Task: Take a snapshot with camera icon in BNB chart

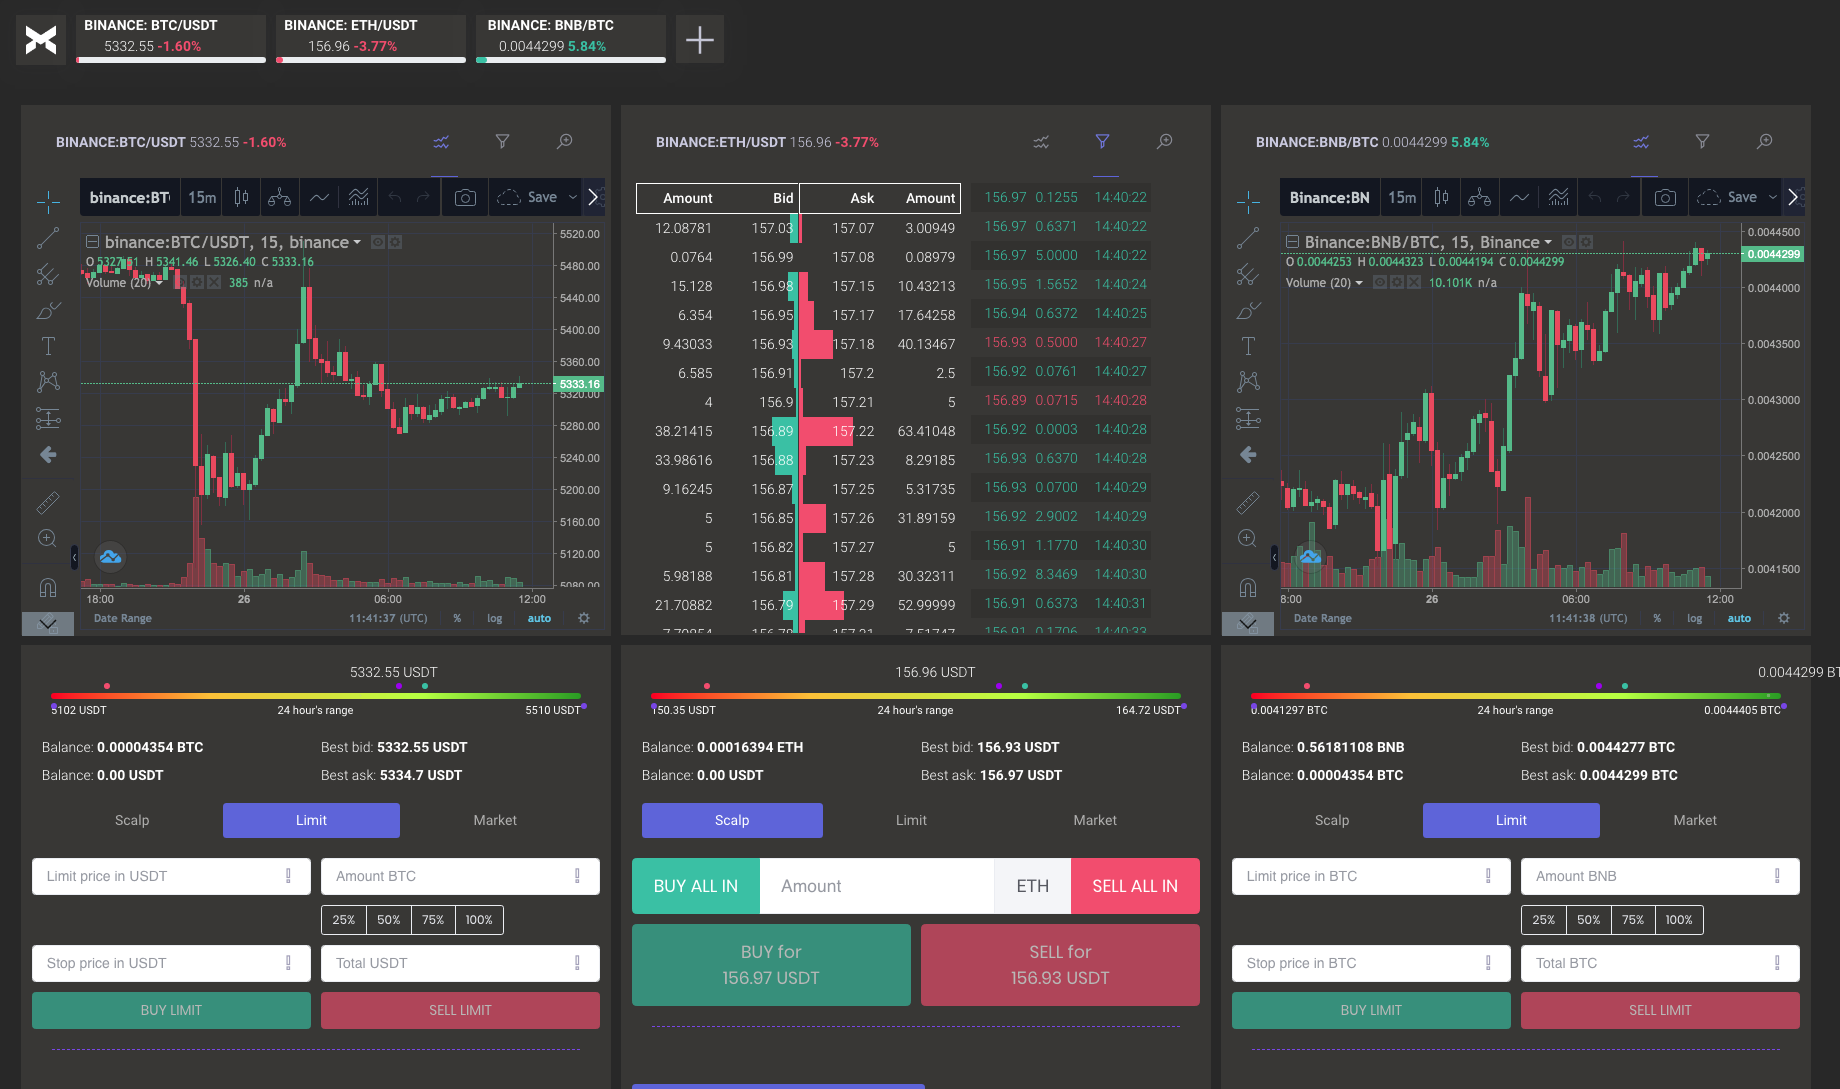Action: pos(1665,197)
